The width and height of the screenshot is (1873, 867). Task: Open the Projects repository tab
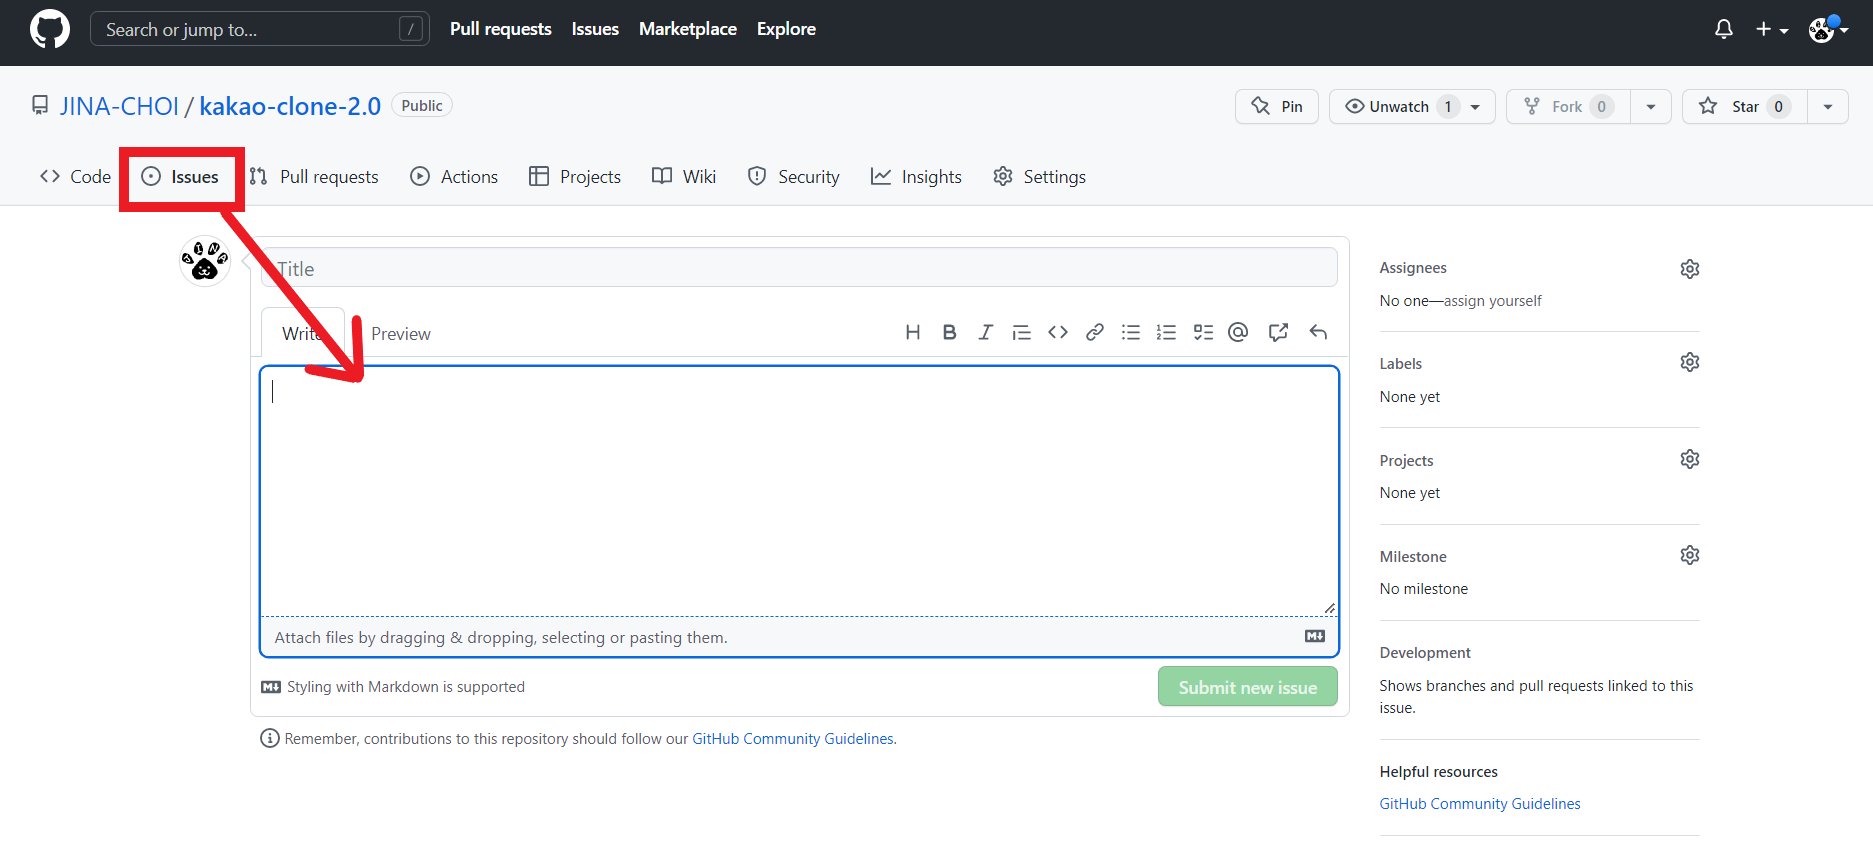pyautogui.click(x=575, y=177)
